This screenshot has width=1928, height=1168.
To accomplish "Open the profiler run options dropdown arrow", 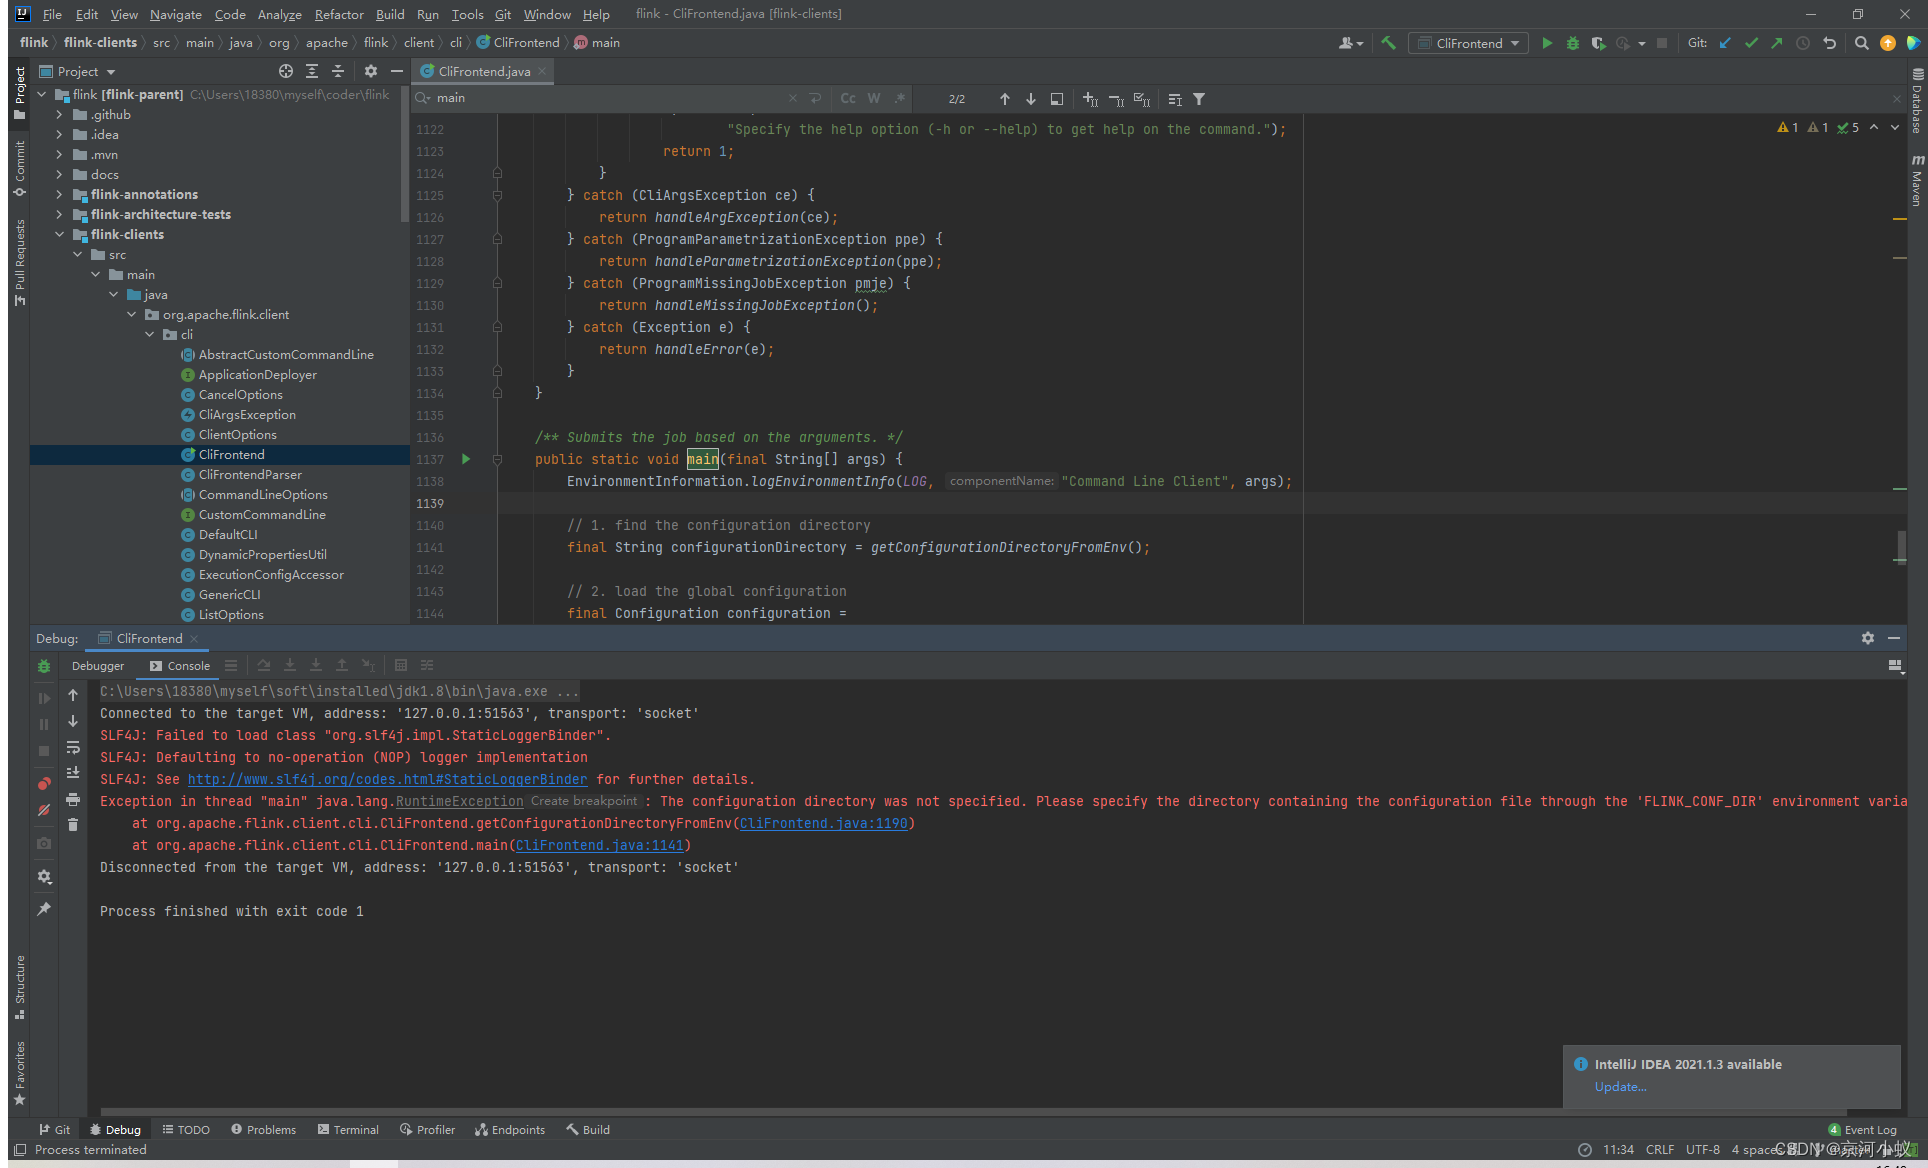I will tap(1642, 43).
